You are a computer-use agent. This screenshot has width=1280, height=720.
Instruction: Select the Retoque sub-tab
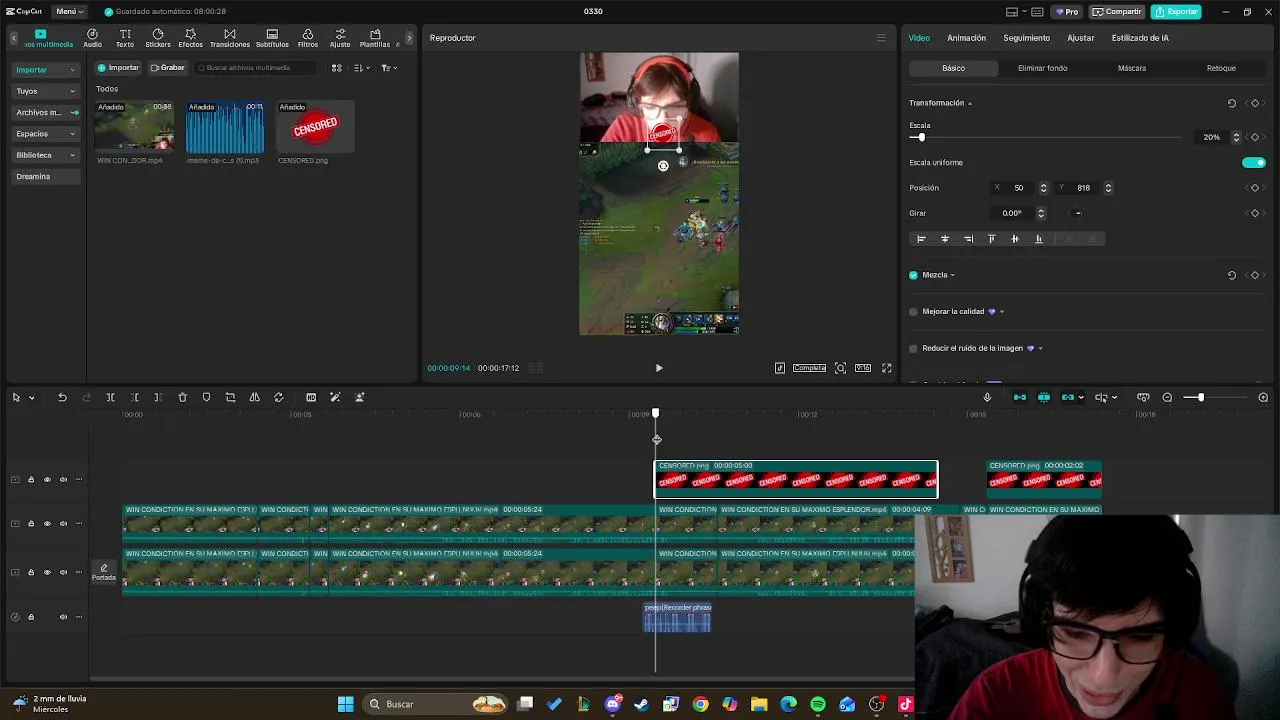tap(1221, 68)
